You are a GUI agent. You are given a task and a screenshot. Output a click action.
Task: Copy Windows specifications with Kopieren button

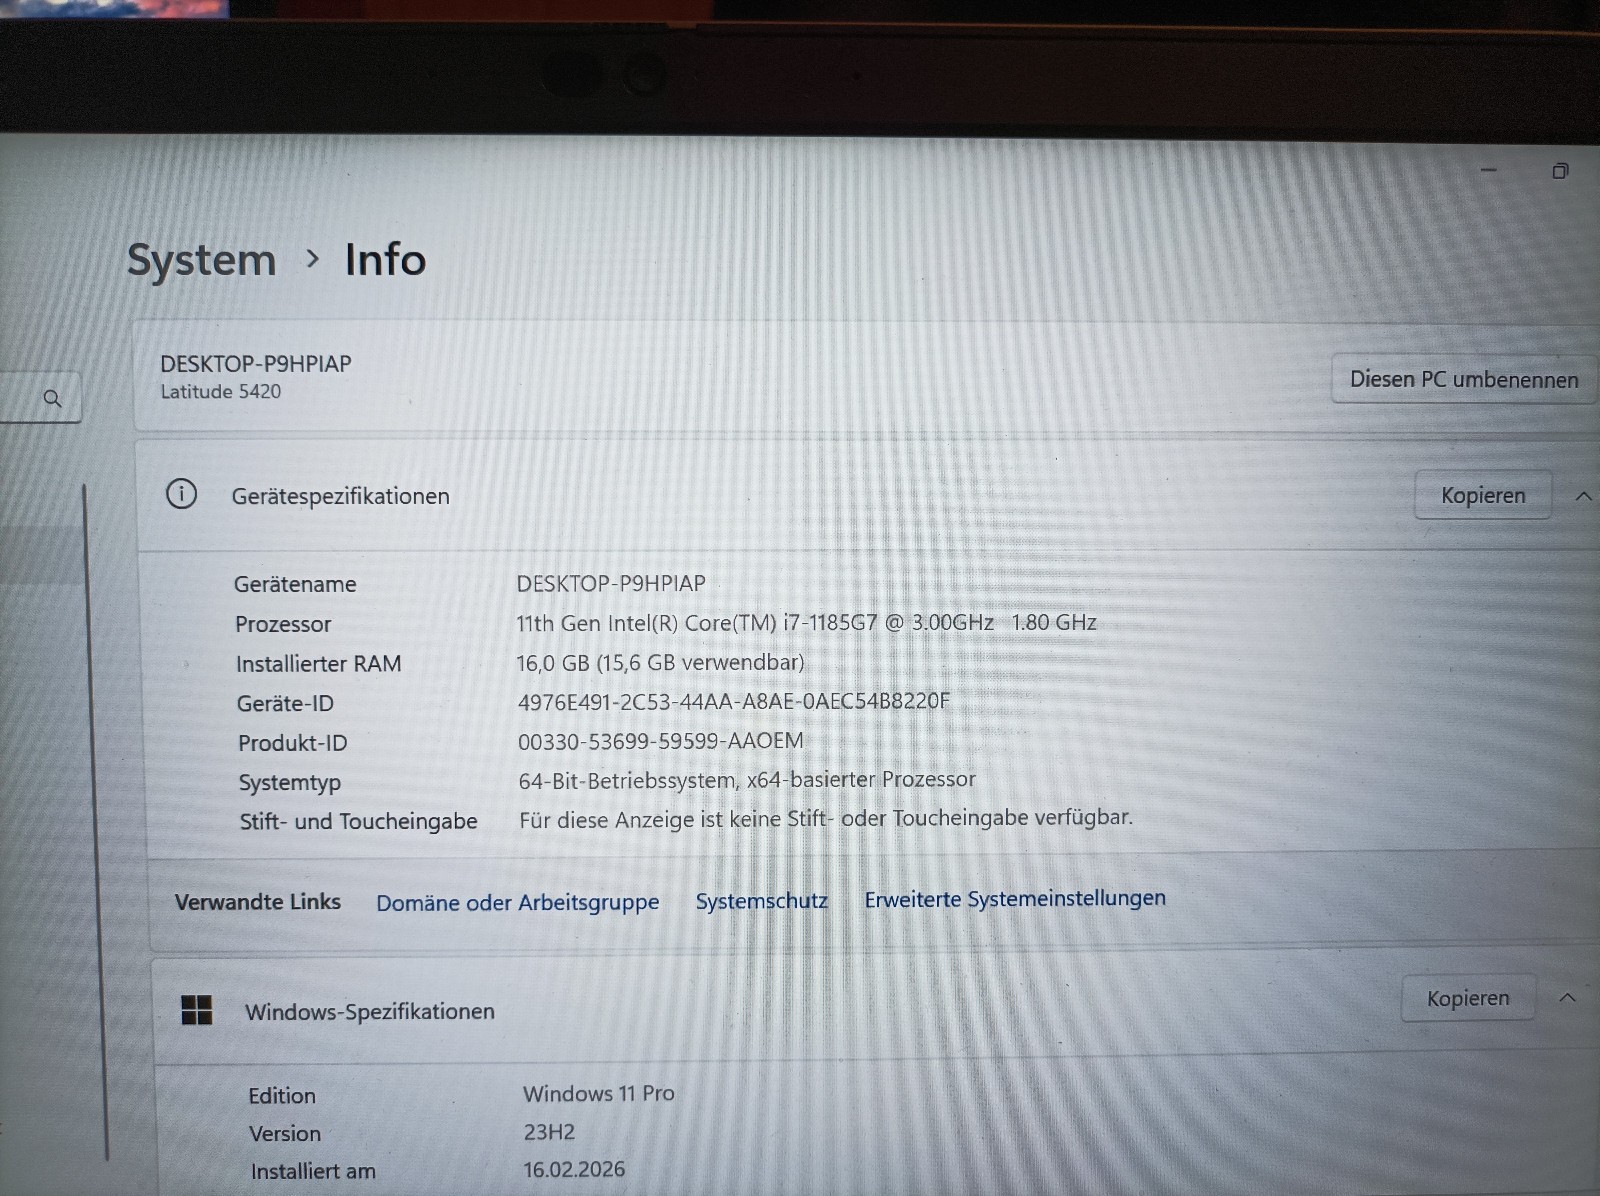click(1468, 998)
